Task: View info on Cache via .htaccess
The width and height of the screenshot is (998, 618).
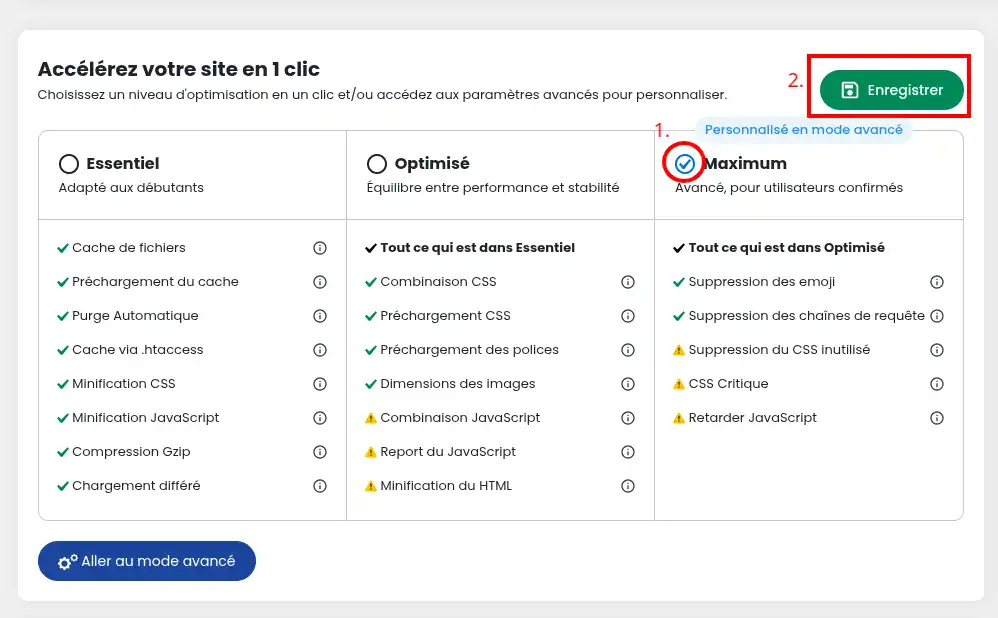Action: [320, 350]
